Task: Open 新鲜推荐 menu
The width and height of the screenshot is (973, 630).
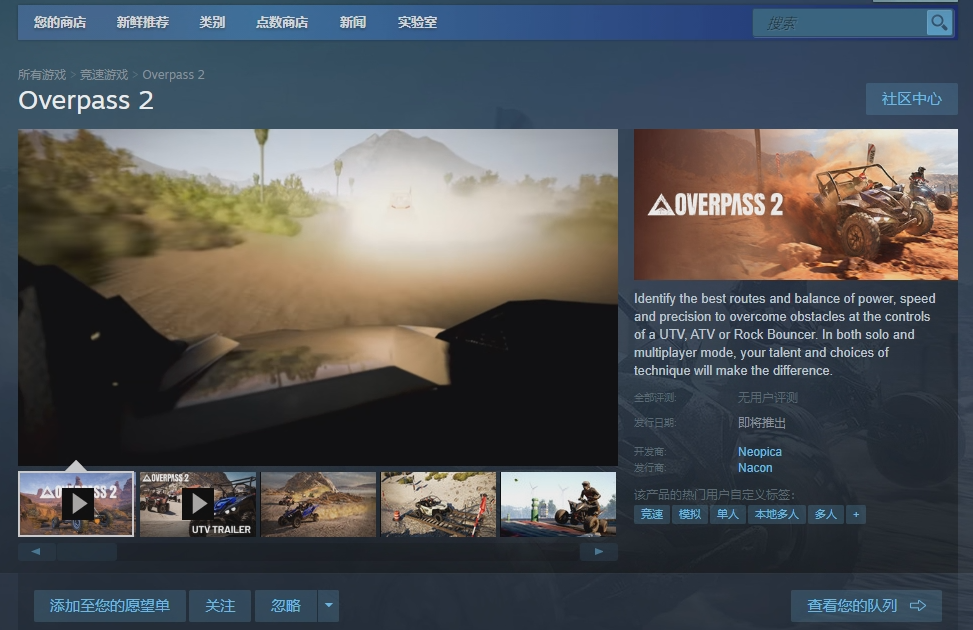Action: click(143, 23)
